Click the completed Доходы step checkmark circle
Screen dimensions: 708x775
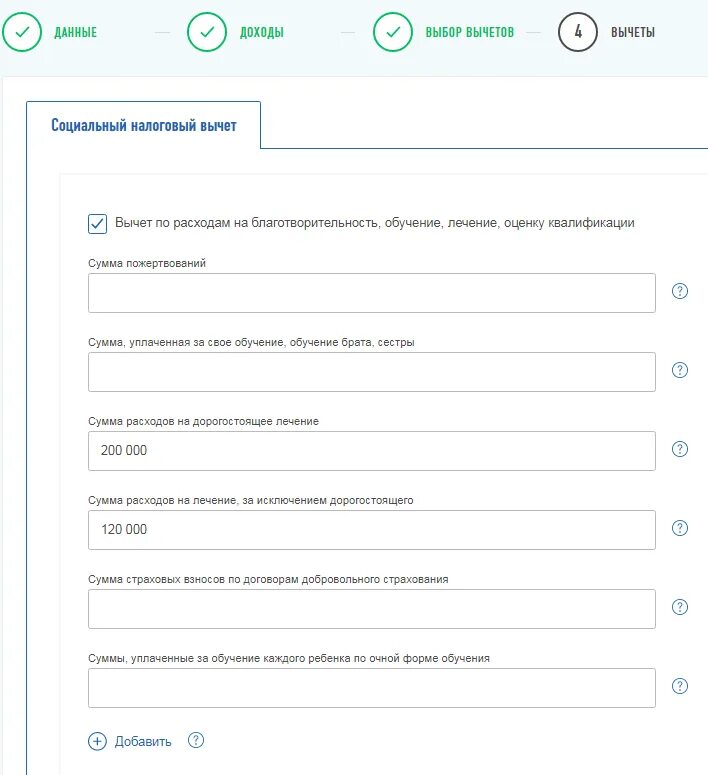pos(207,32)
